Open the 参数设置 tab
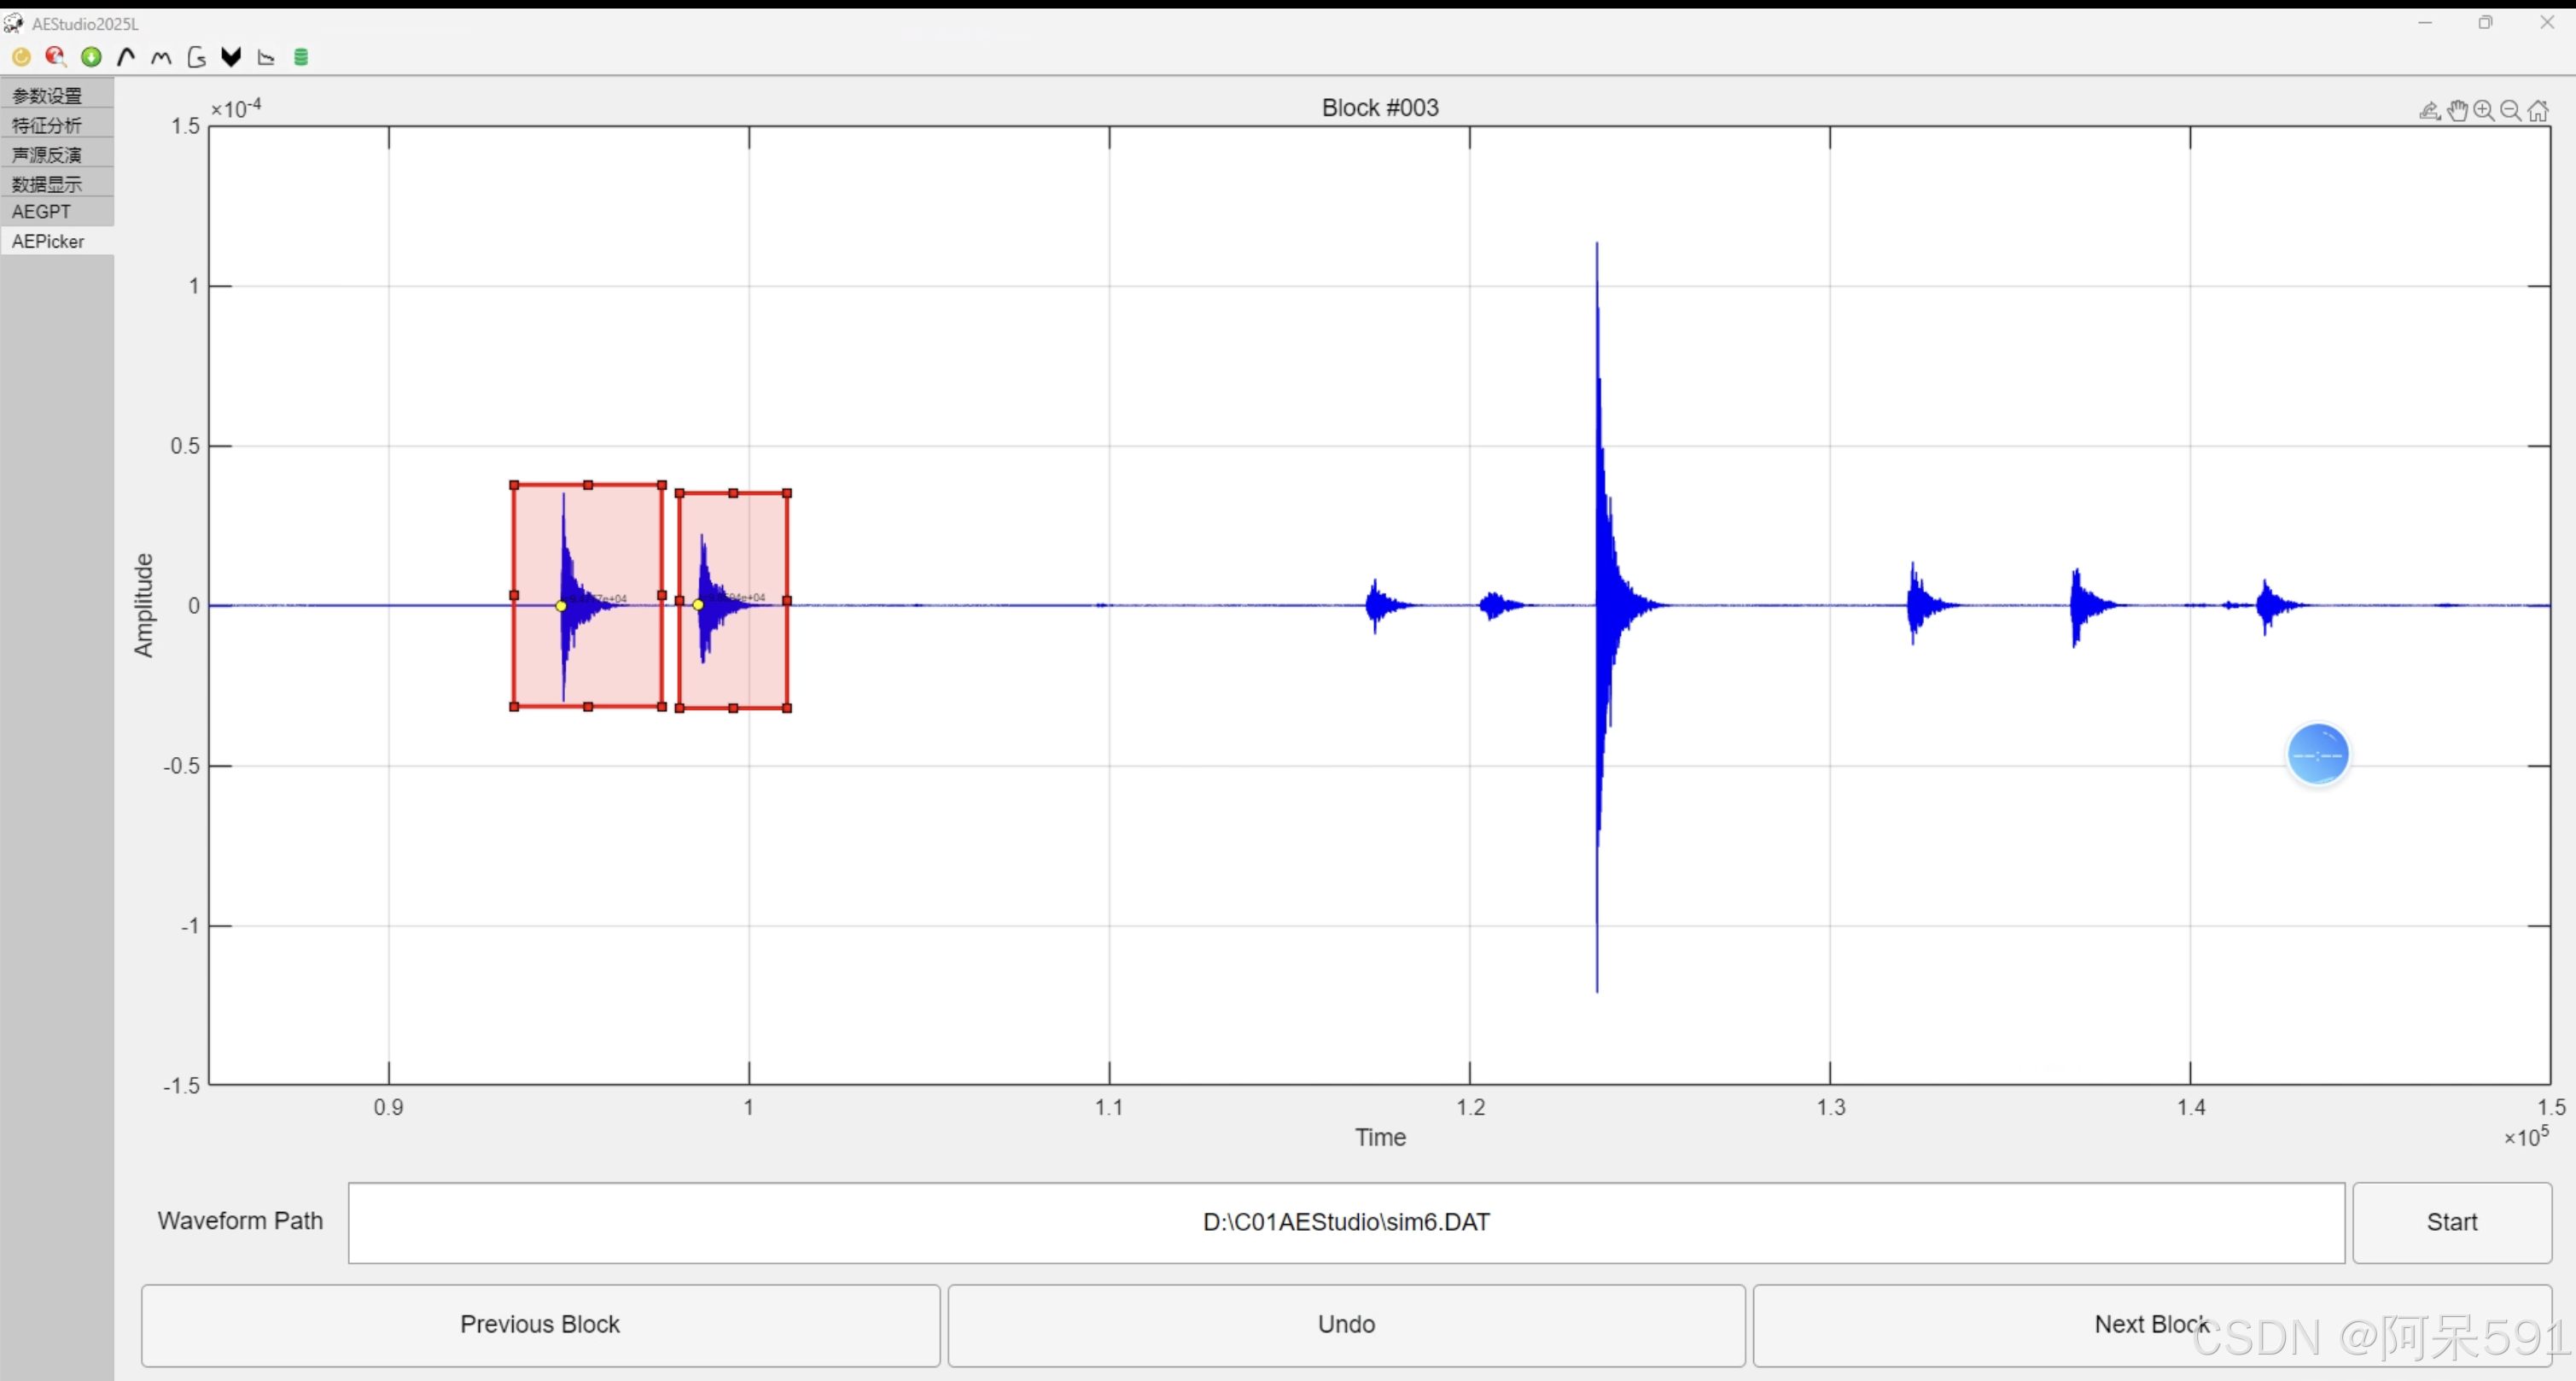The height and width of the screenshot is (1381, 2576). [x=47, y=96]
